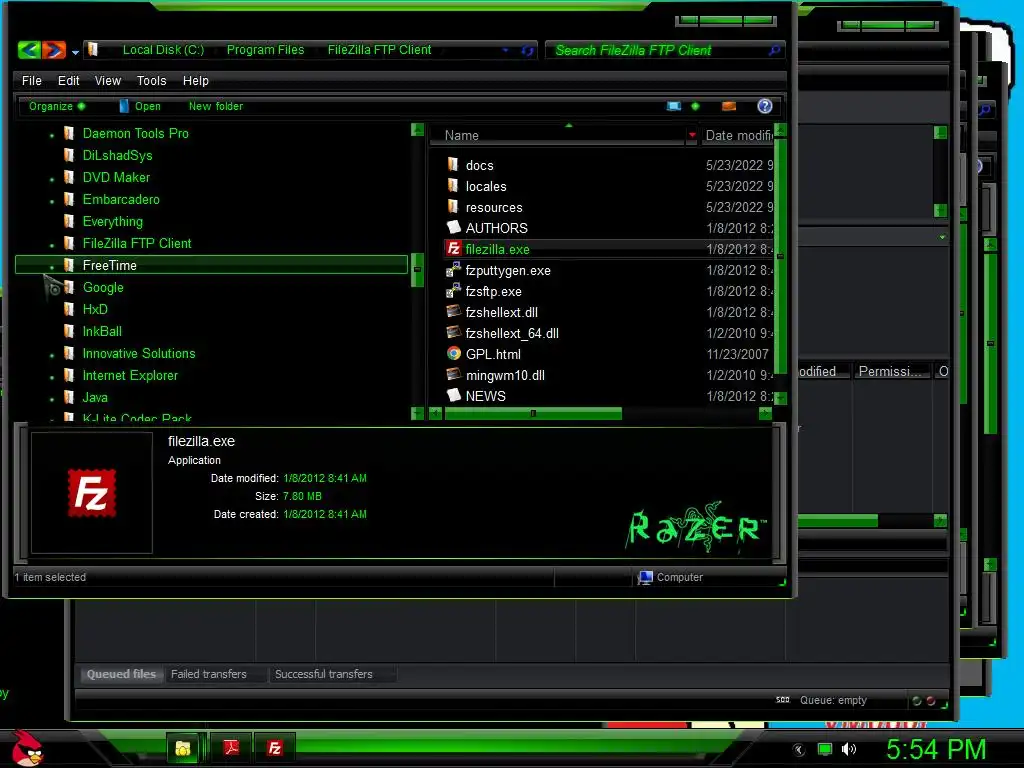Click the fzputtygen.exe icon
The height and width of the screenshot is (768, 1024).
click(453, 270)
